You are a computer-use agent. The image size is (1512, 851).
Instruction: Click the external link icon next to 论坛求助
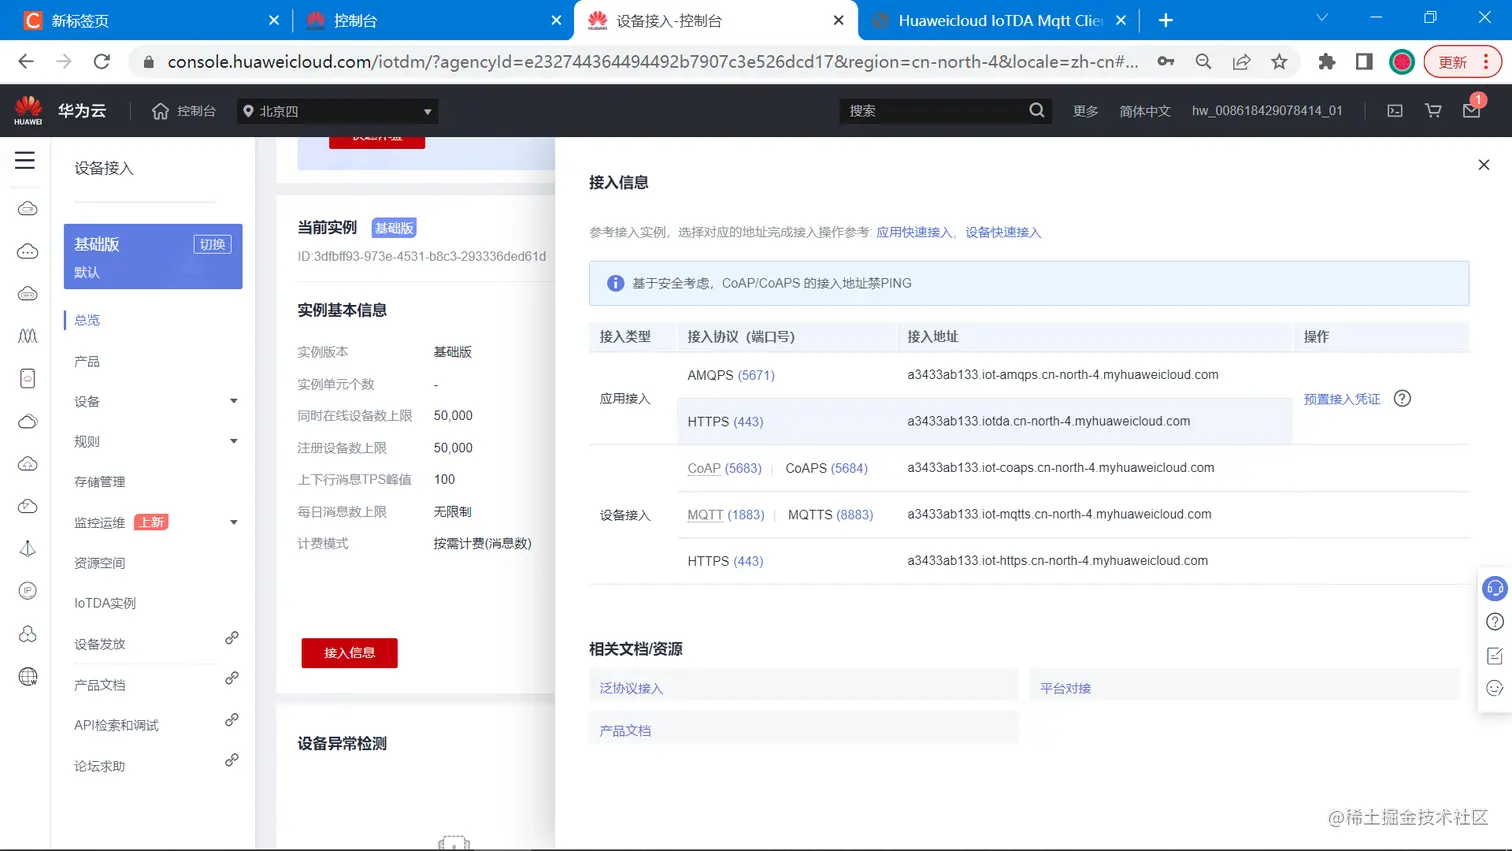click(x=231, y=760)
